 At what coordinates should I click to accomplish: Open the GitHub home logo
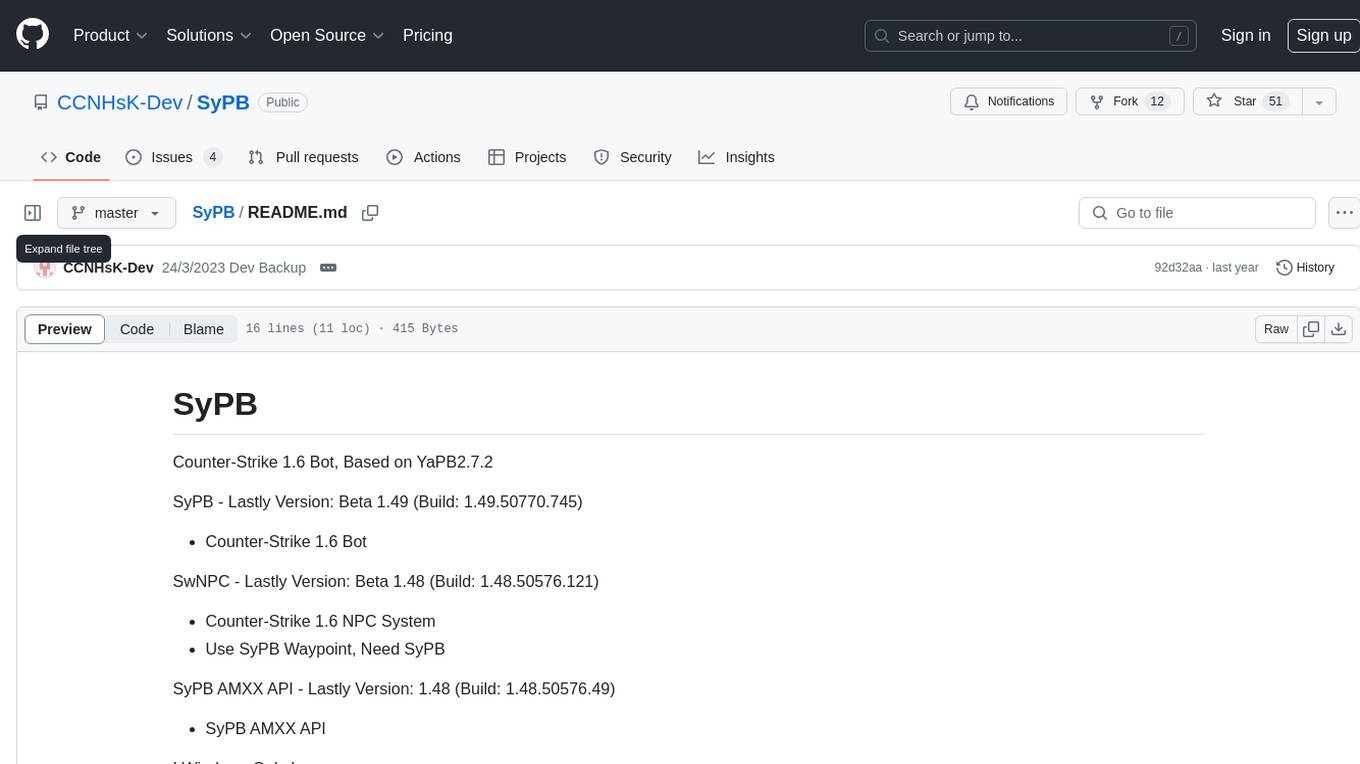[33, 35]
